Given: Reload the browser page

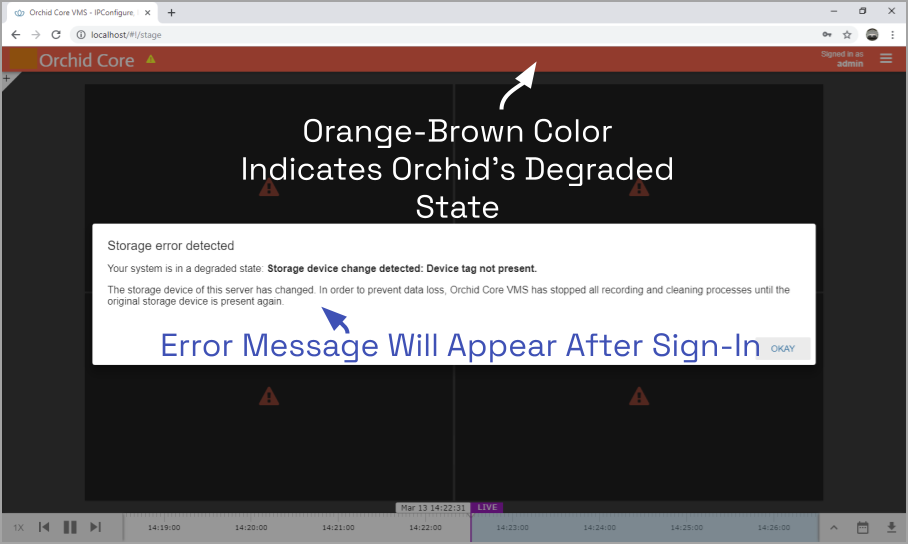Looking at the screenshot, I should 56,35.
